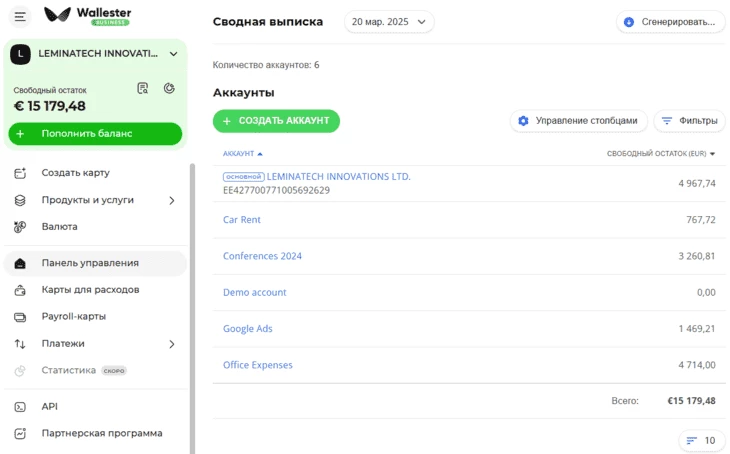Click the balance value 767,72
The height and width of the screenshot is (454, 730).
[x=701, y=220]
